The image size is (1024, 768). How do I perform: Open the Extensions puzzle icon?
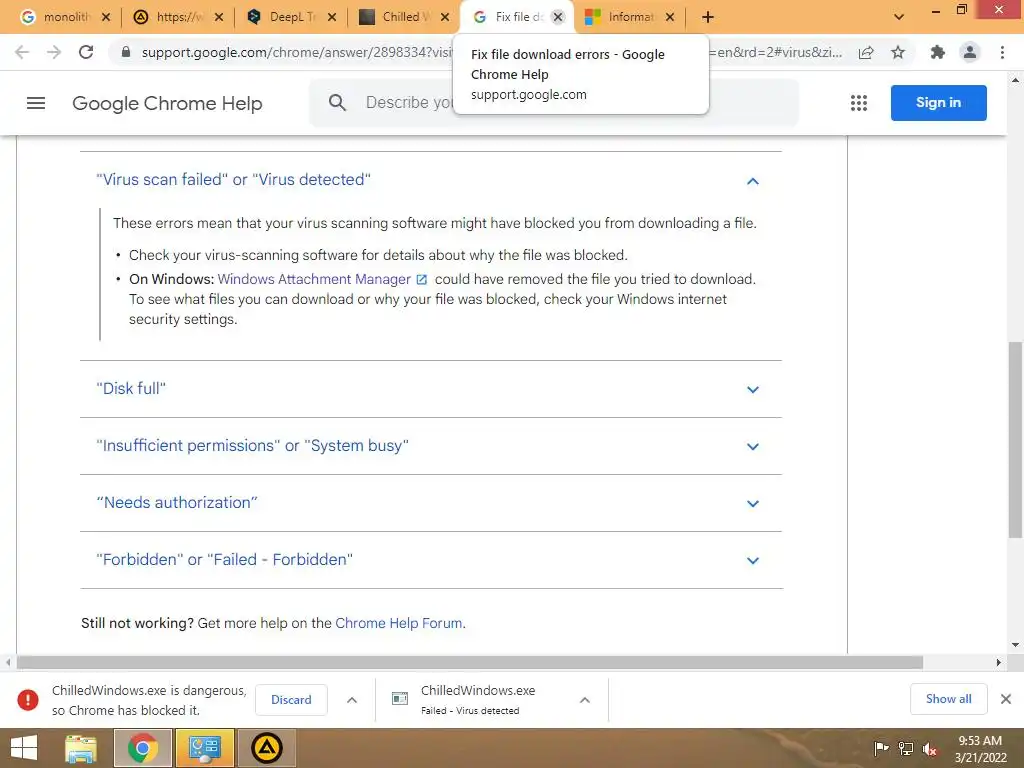pyautogui.click(x=938, y=52)
